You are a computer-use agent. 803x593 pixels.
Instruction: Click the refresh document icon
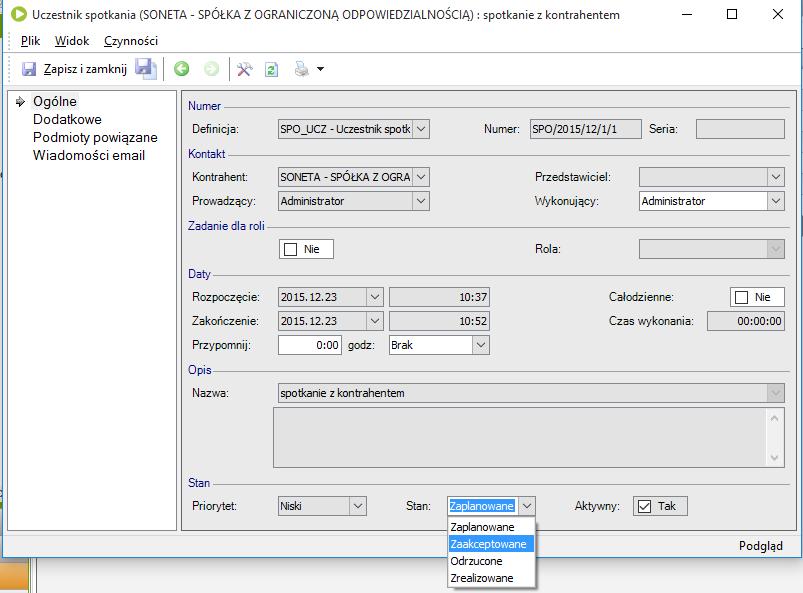pyautogui.click(x=271, y=69)
